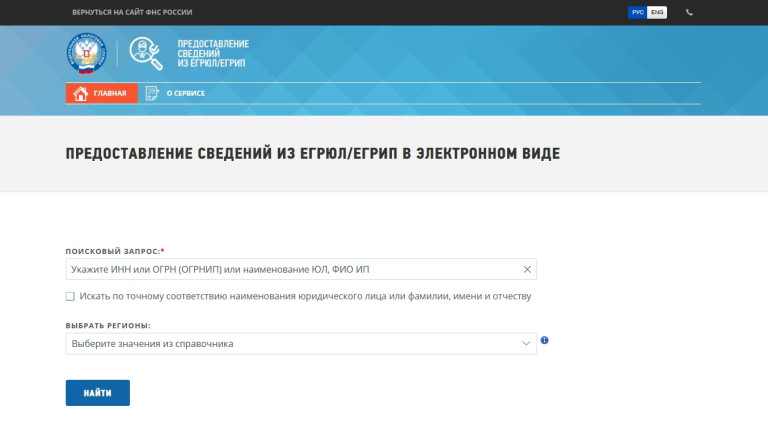768x432 pixels.
Task: Open the Выберите значения из справочника combo box
Action: 301,344
